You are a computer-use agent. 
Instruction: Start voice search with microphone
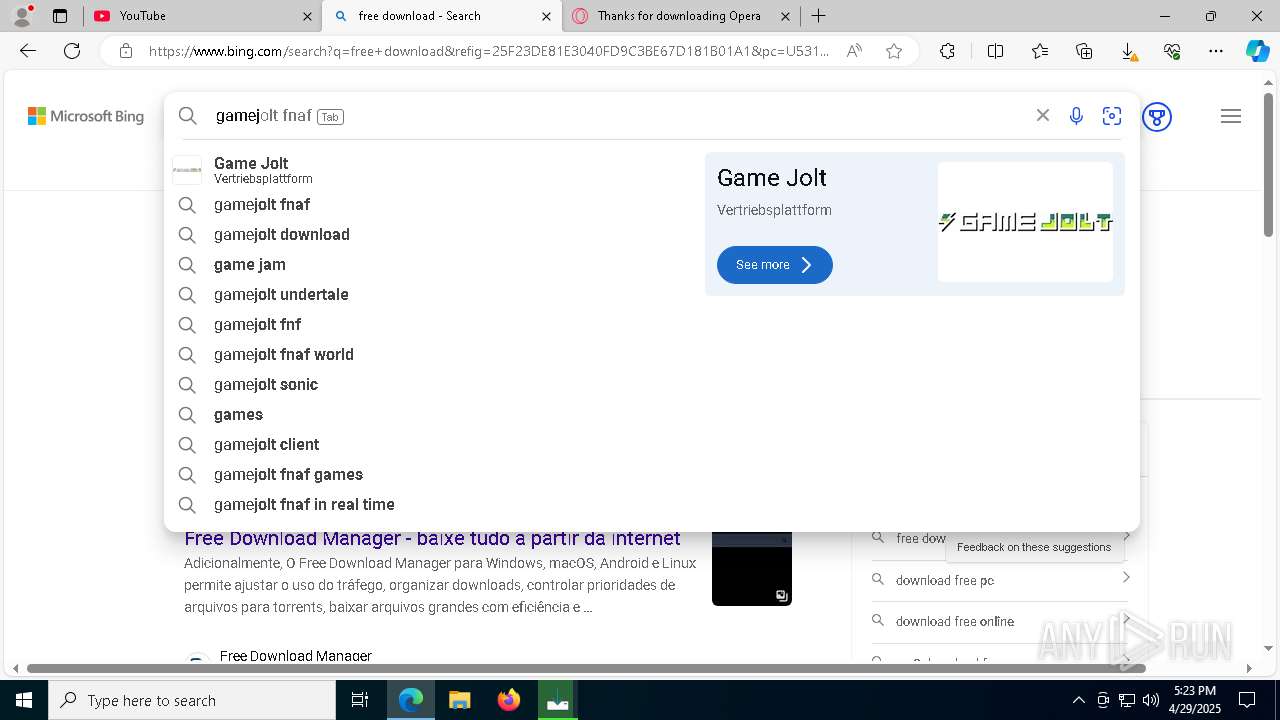coord(1076,116)
